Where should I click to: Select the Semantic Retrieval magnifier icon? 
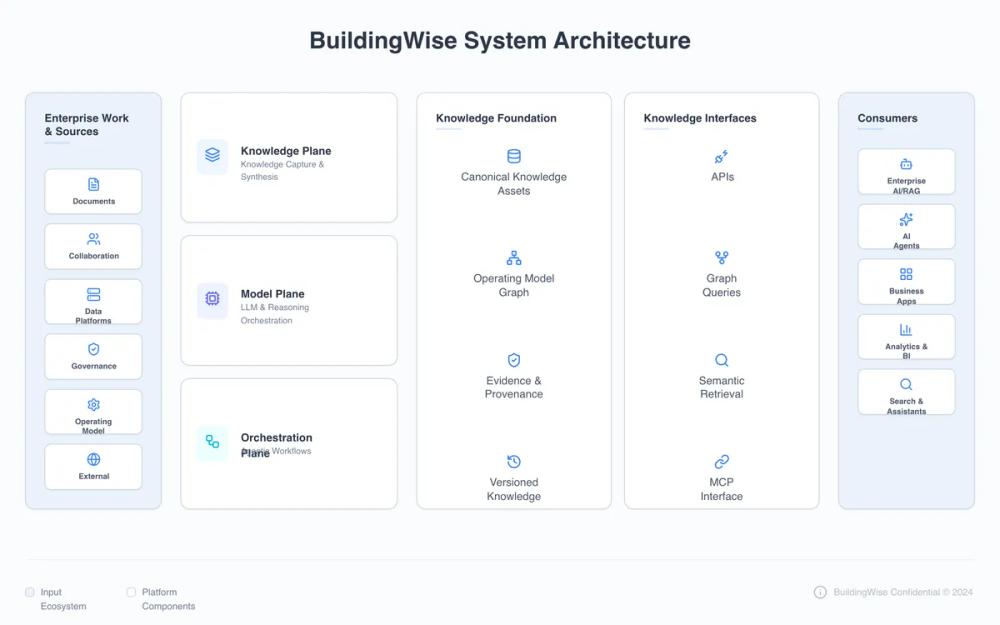[x=721, y=359]
